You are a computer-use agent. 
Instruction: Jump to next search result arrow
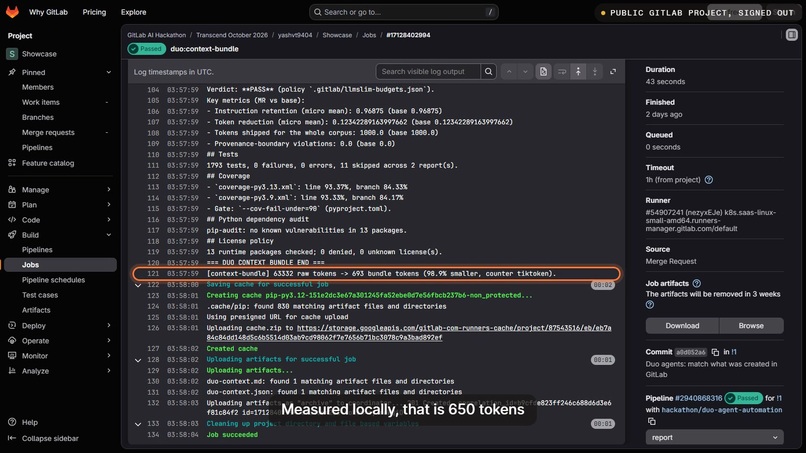tap(525, 71)
